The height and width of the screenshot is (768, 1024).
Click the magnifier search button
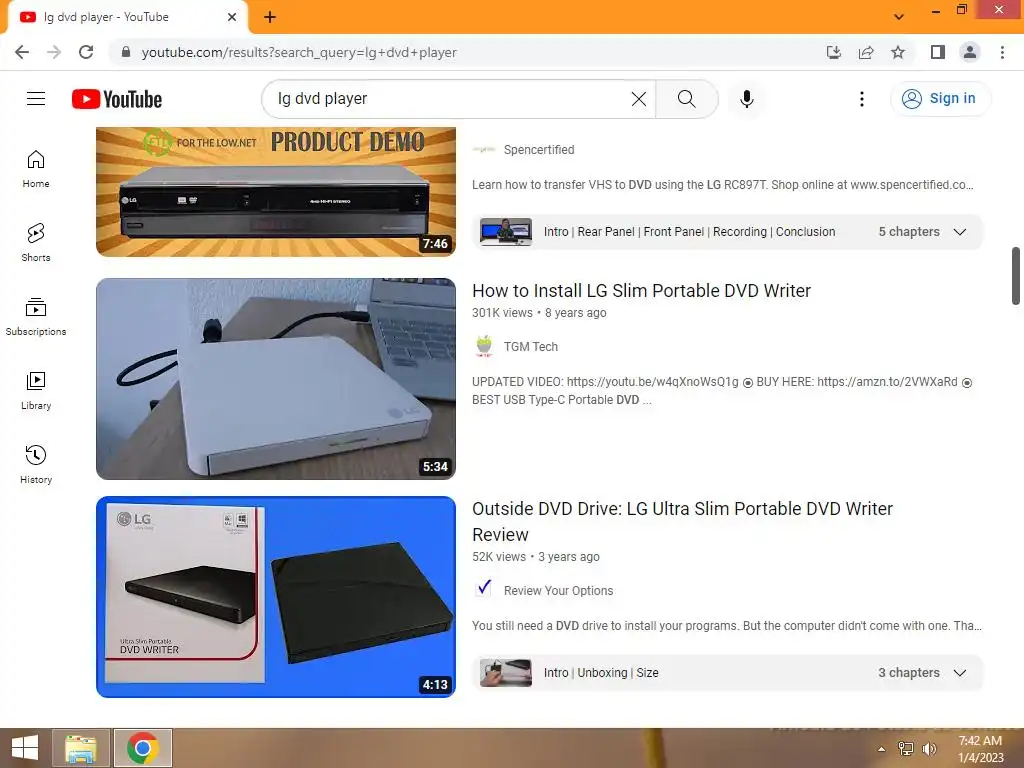point(686,99)
